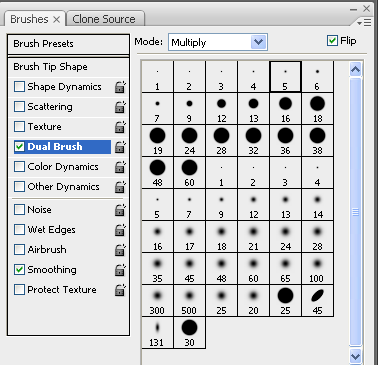Click the brush list scroll up arrow

(x=356, y=69)
